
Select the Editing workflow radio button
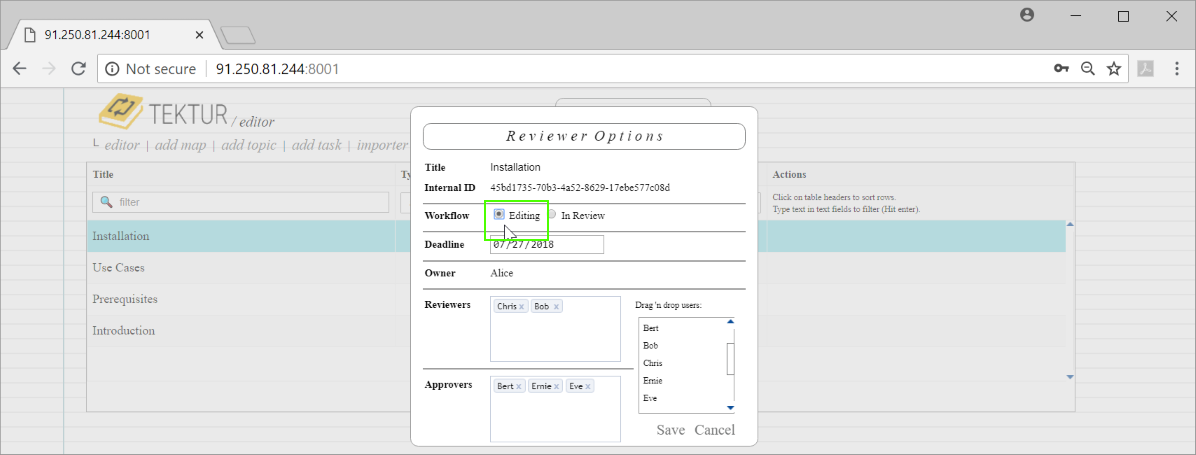499,214
